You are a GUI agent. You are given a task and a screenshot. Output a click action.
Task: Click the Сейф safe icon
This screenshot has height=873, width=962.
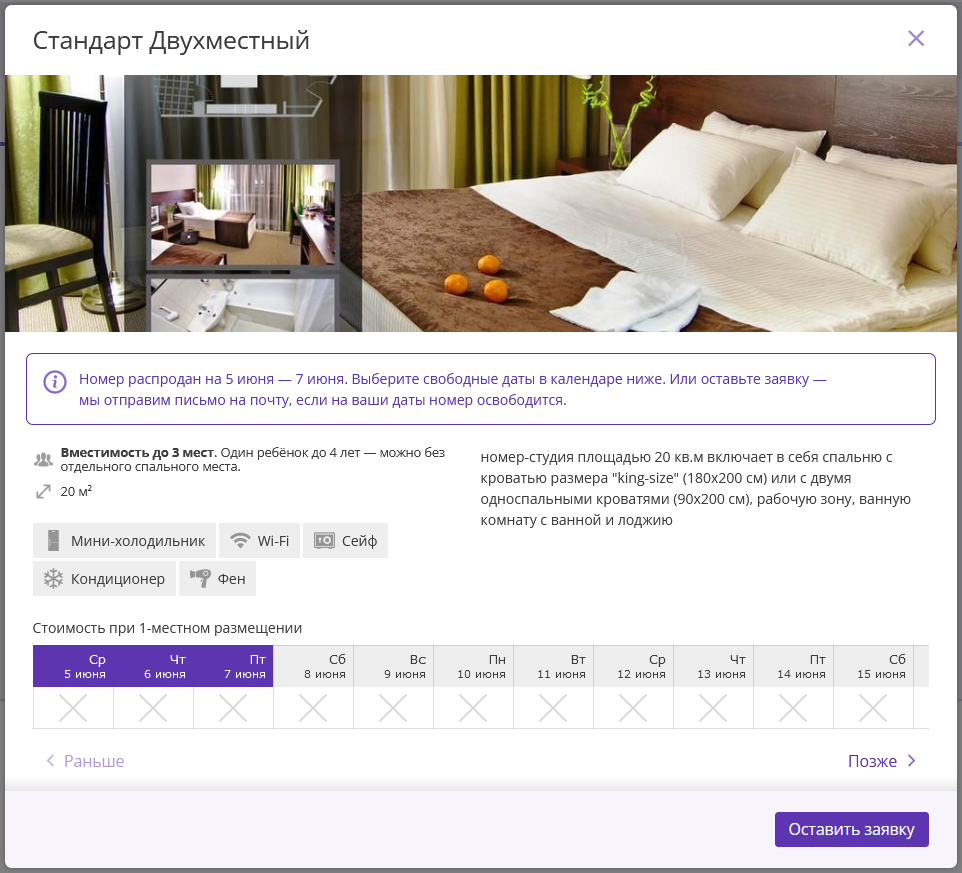(x=324, y=540)
